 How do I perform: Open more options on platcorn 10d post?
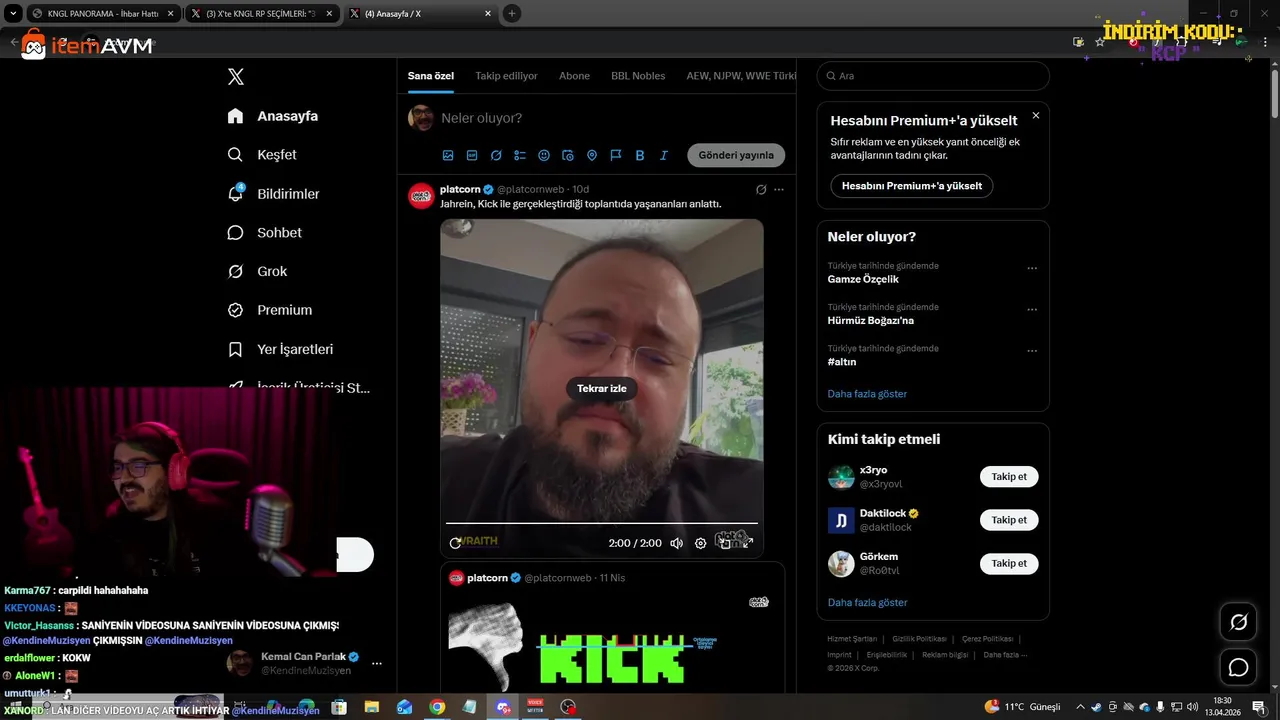[x=779, y=189]
